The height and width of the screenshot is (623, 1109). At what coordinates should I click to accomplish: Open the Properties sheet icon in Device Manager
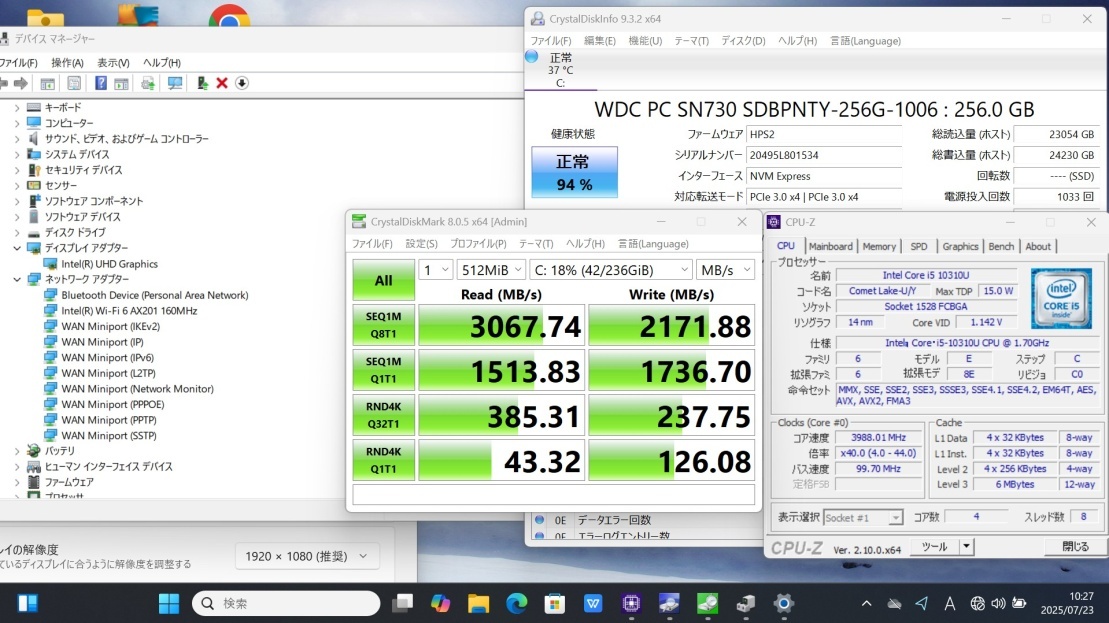74,83
